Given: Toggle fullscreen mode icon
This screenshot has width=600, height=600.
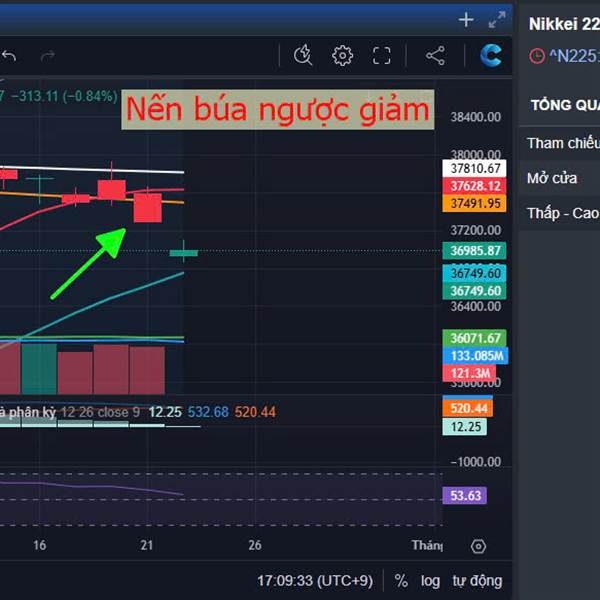Looking at the screenshot, I should (382, 56).
